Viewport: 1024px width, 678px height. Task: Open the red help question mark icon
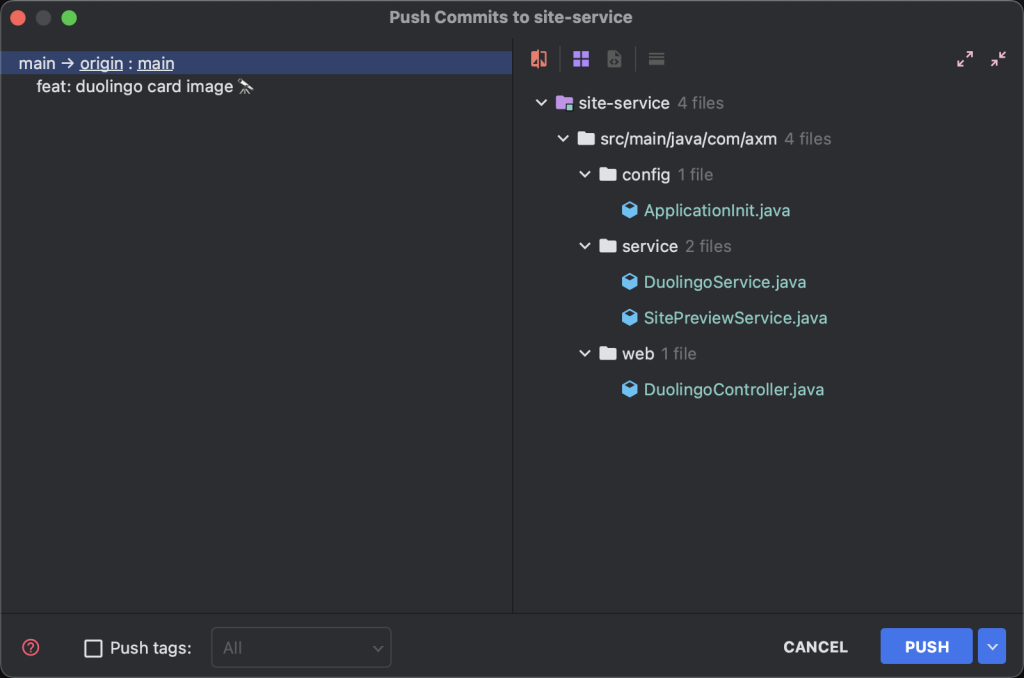[31, 647]
